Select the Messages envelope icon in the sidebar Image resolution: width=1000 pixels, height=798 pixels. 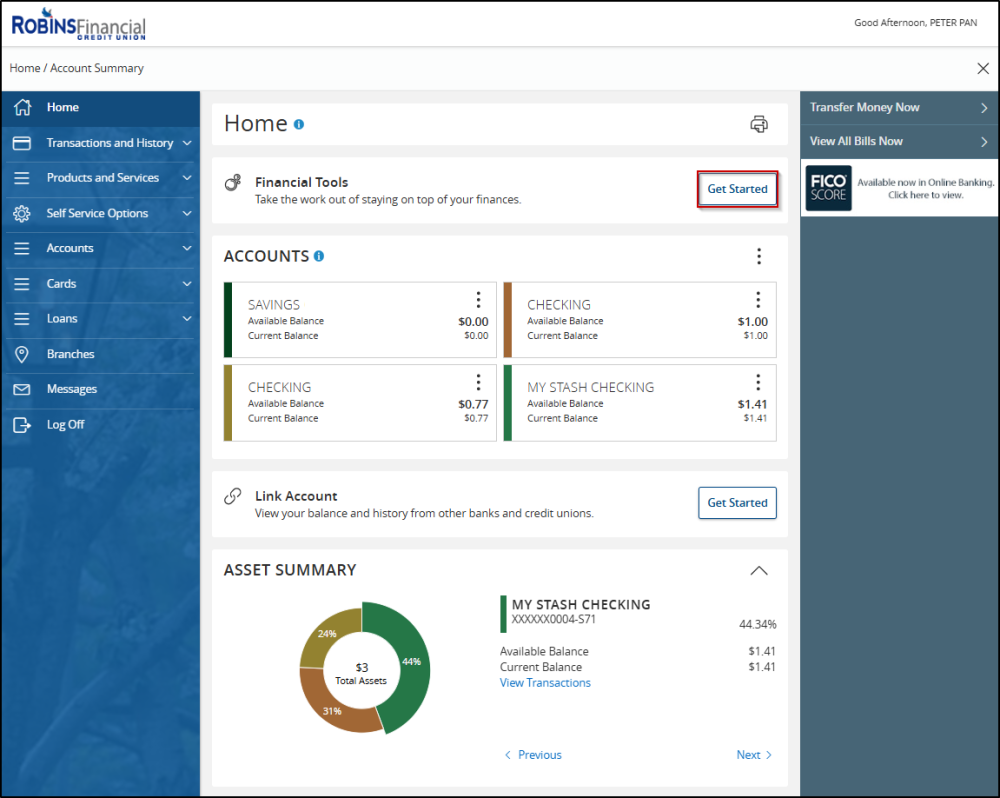(x=22, y=389)
